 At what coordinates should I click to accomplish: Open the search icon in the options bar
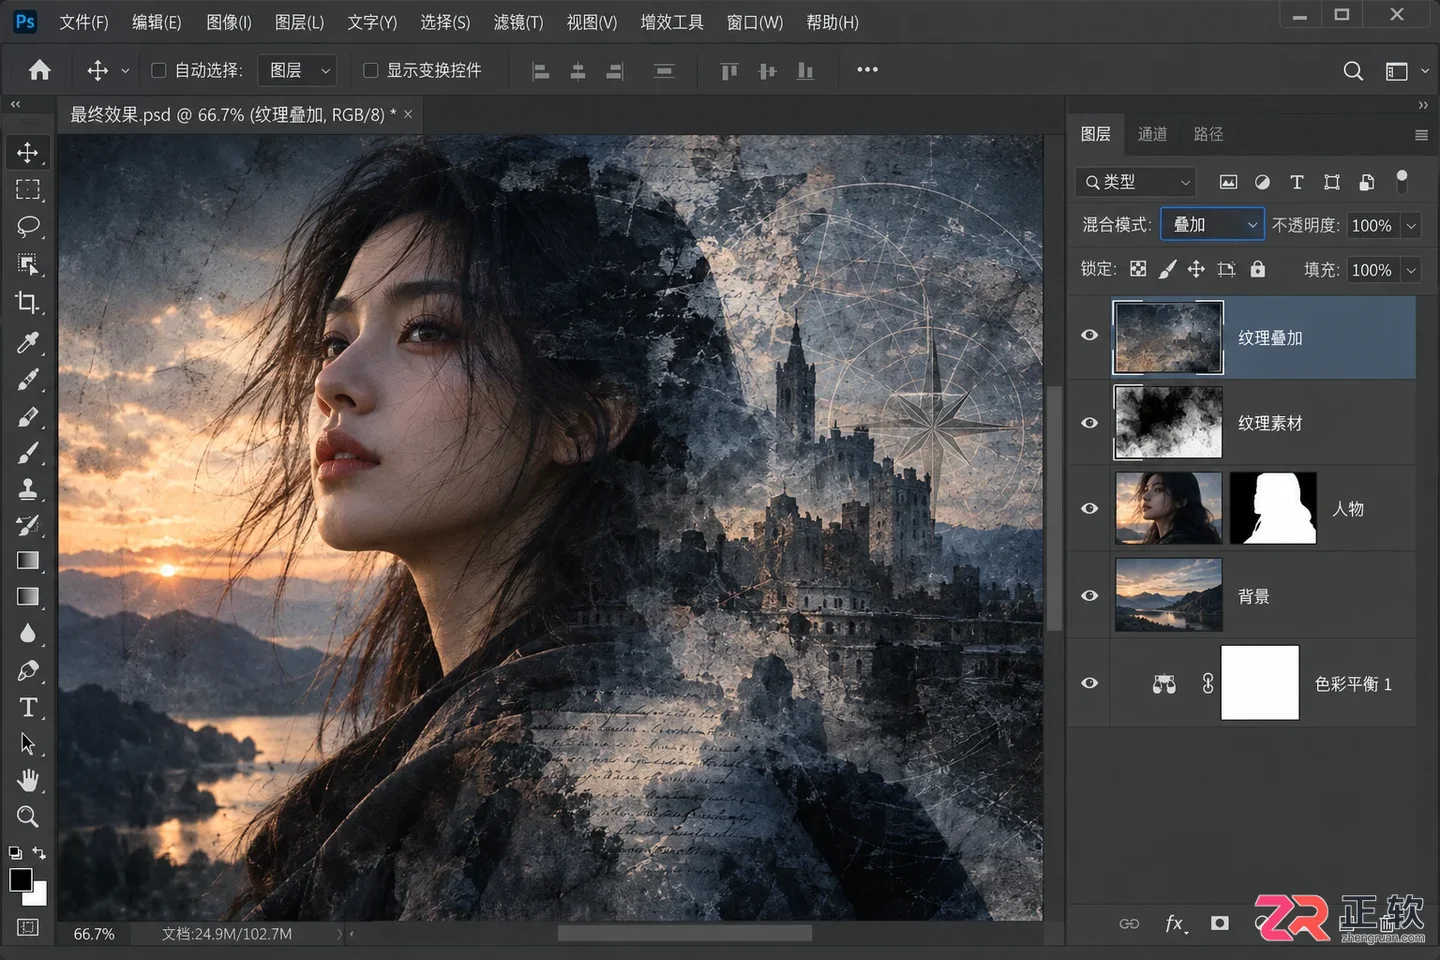1353,70
